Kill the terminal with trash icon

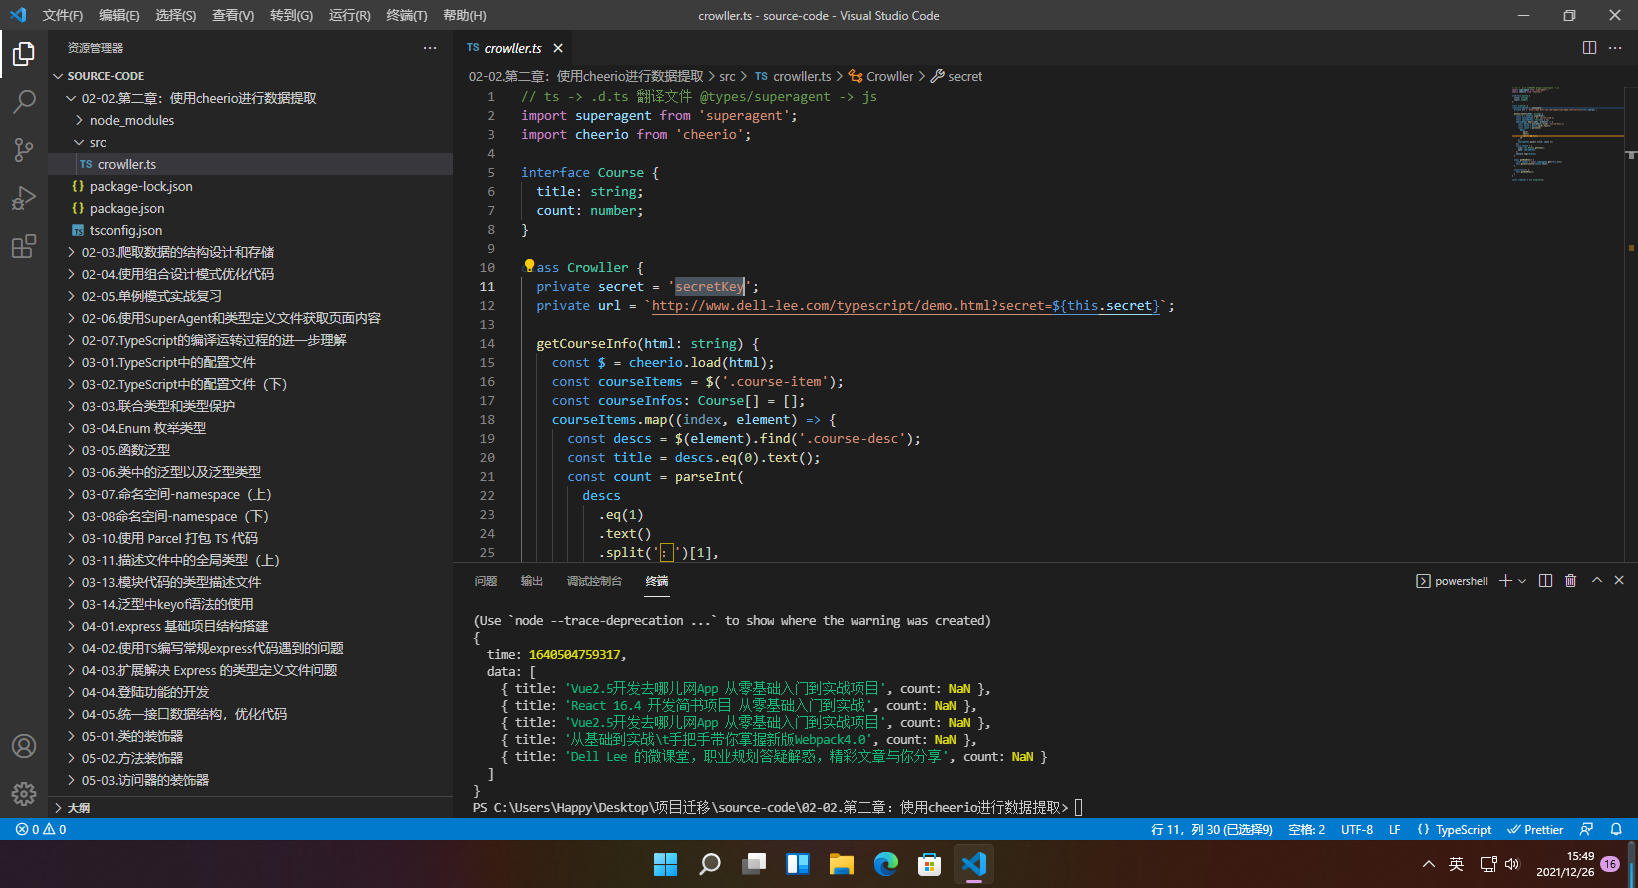click(x=1570, y=581)
